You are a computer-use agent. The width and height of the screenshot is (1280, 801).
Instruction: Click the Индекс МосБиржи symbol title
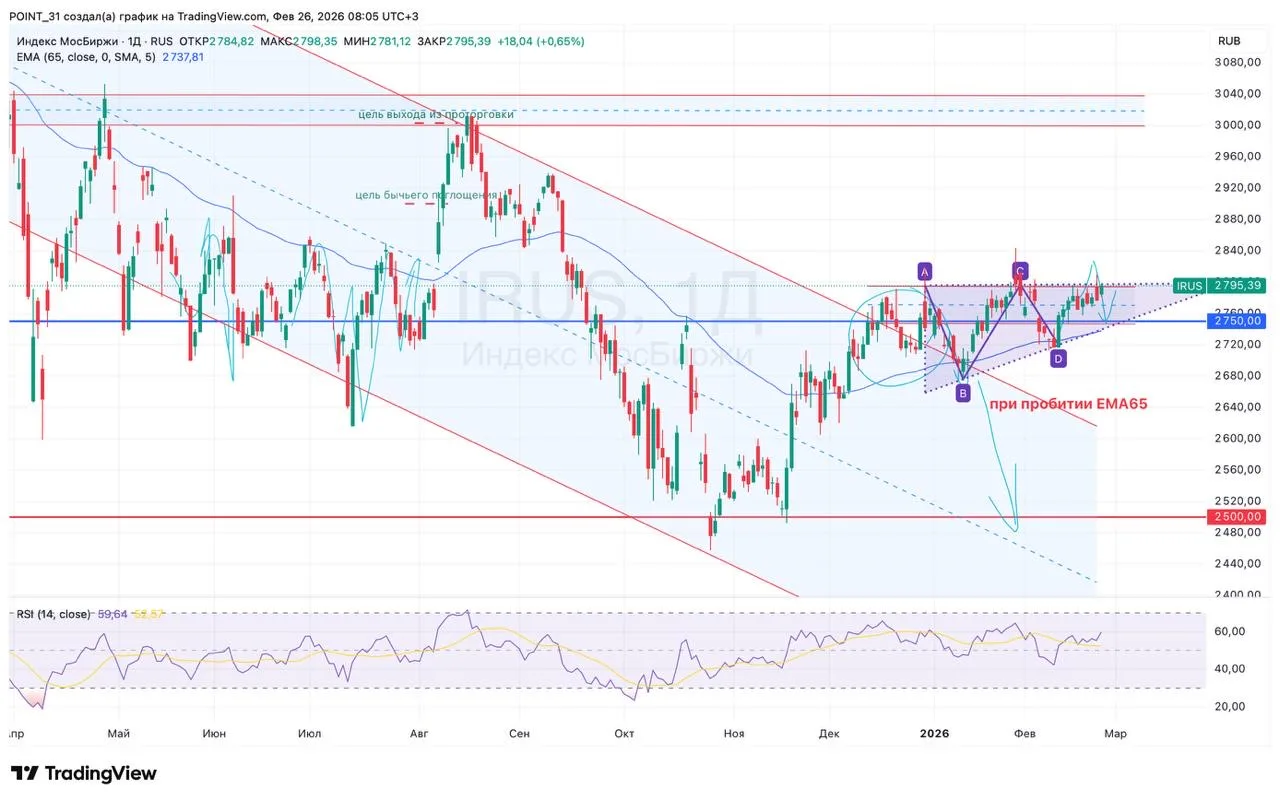(x=67, y=42)
